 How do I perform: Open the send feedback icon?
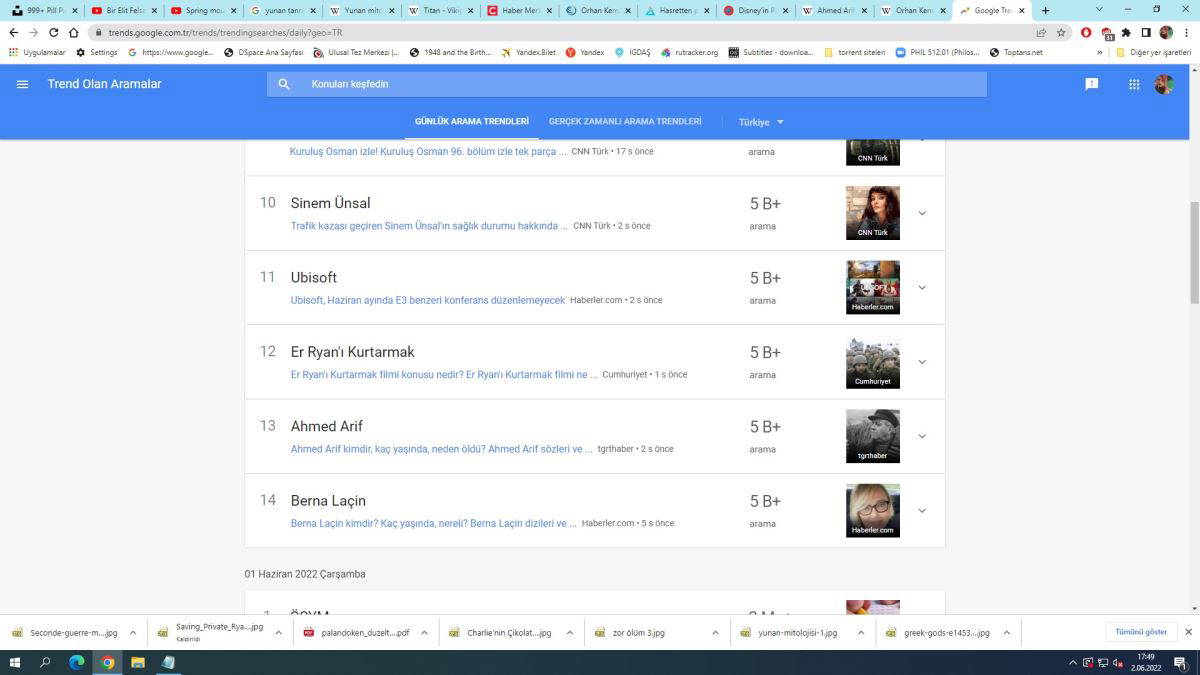coord(1092,84)
